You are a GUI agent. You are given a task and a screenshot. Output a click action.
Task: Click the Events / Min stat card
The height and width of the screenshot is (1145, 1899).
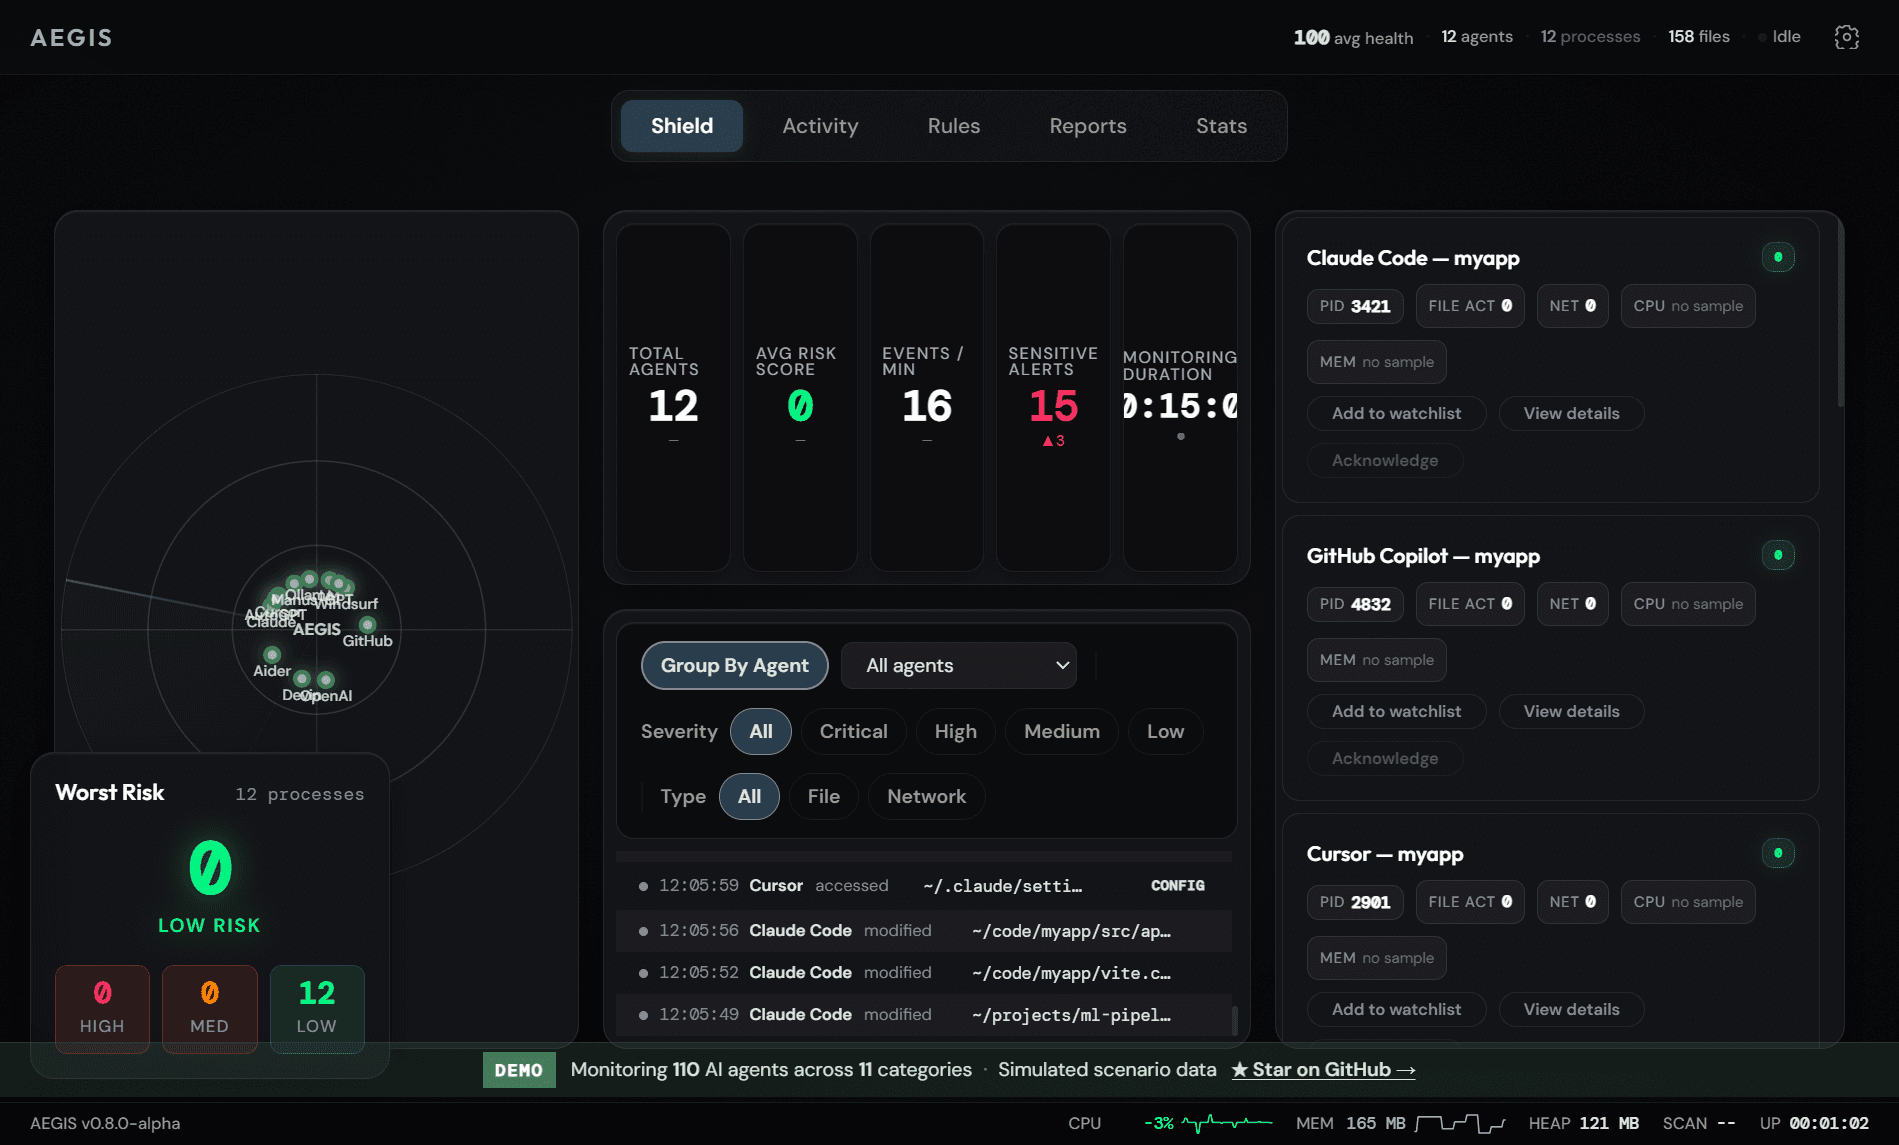click(x=927, y=398)
